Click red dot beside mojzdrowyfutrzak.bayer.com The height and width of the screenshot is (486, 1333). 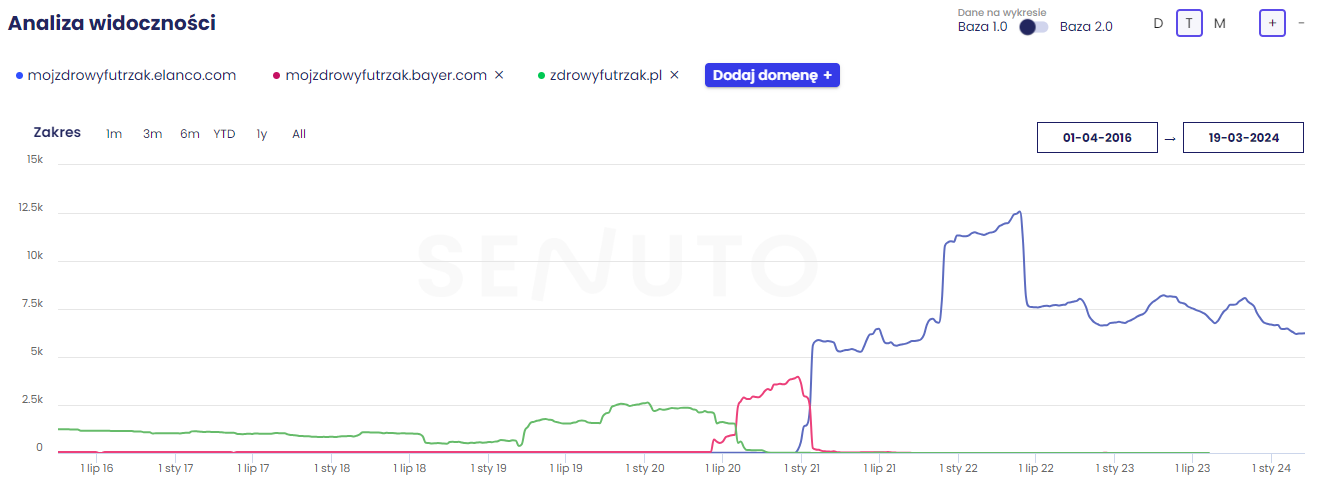pyautogui.click(x=276, y=76)
